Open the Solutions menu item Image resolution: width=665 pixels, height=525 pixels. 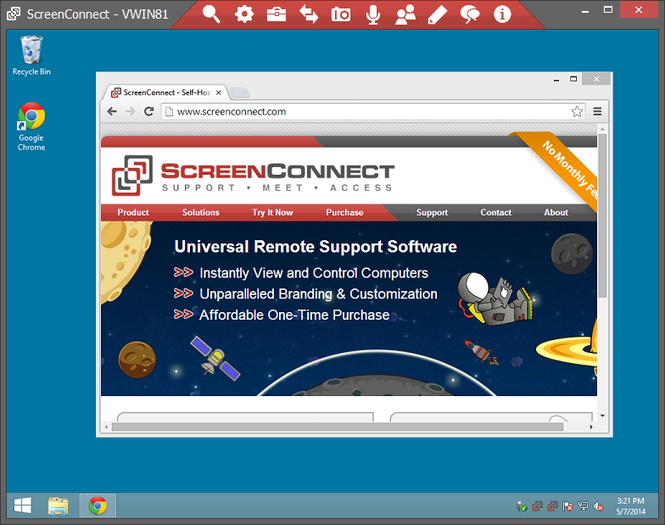(201, 212)
